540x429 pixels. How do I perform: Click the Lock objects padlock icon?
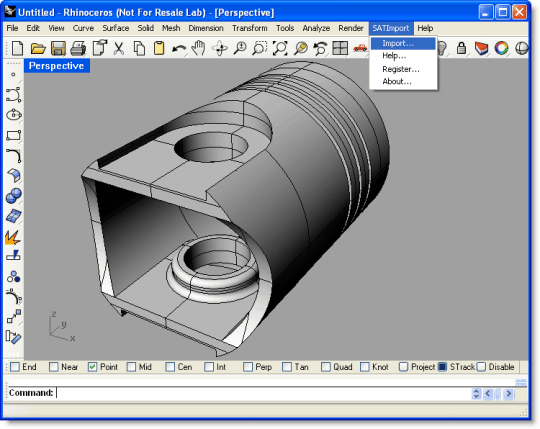[461, 48]
